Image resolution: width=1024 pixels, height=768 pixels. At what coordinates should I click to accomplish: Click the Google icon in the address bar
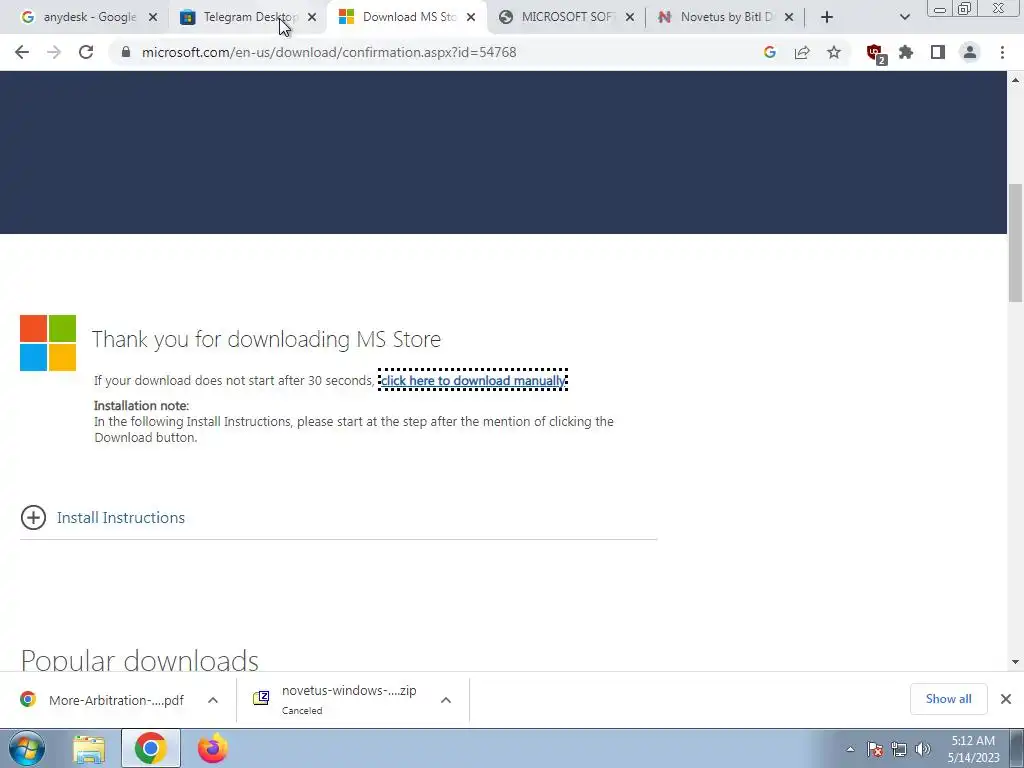(x=769, y=52)
